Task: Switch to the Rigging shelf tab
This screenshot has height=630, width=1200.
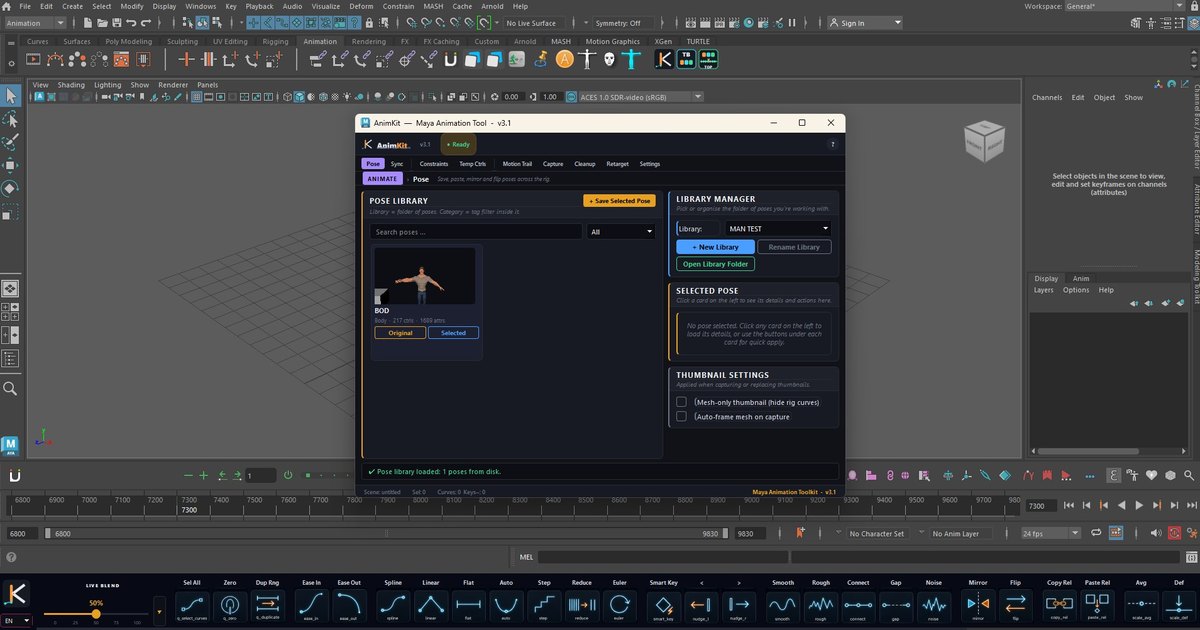Action: pyautogui.click(x=275, y=42)
